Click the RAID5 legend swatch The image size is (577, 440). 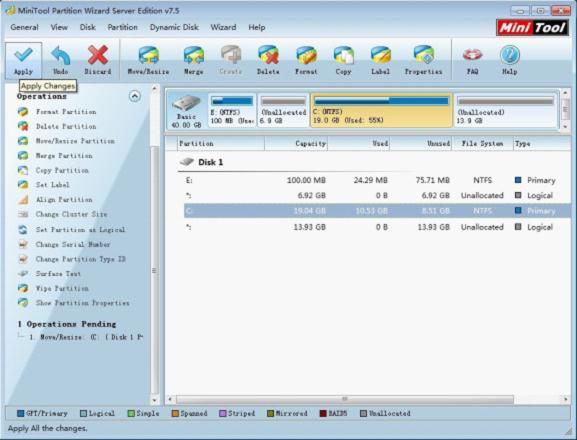pyautogui.click(x=323, y=414)
